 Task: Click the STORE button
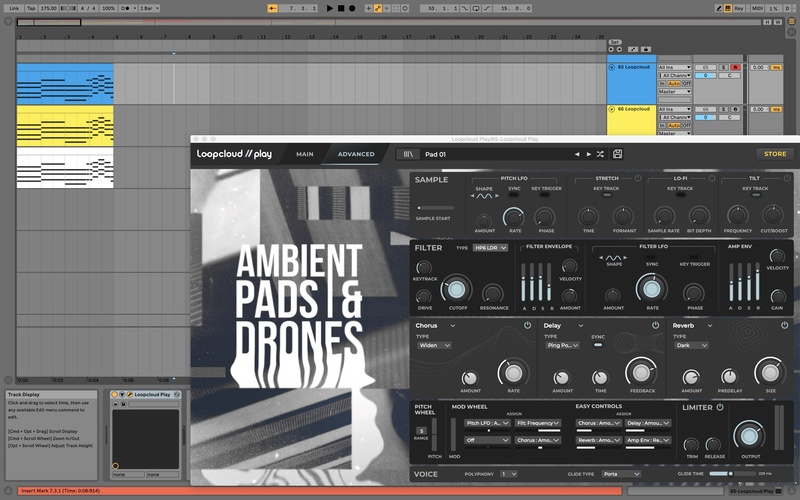(775, 154)
